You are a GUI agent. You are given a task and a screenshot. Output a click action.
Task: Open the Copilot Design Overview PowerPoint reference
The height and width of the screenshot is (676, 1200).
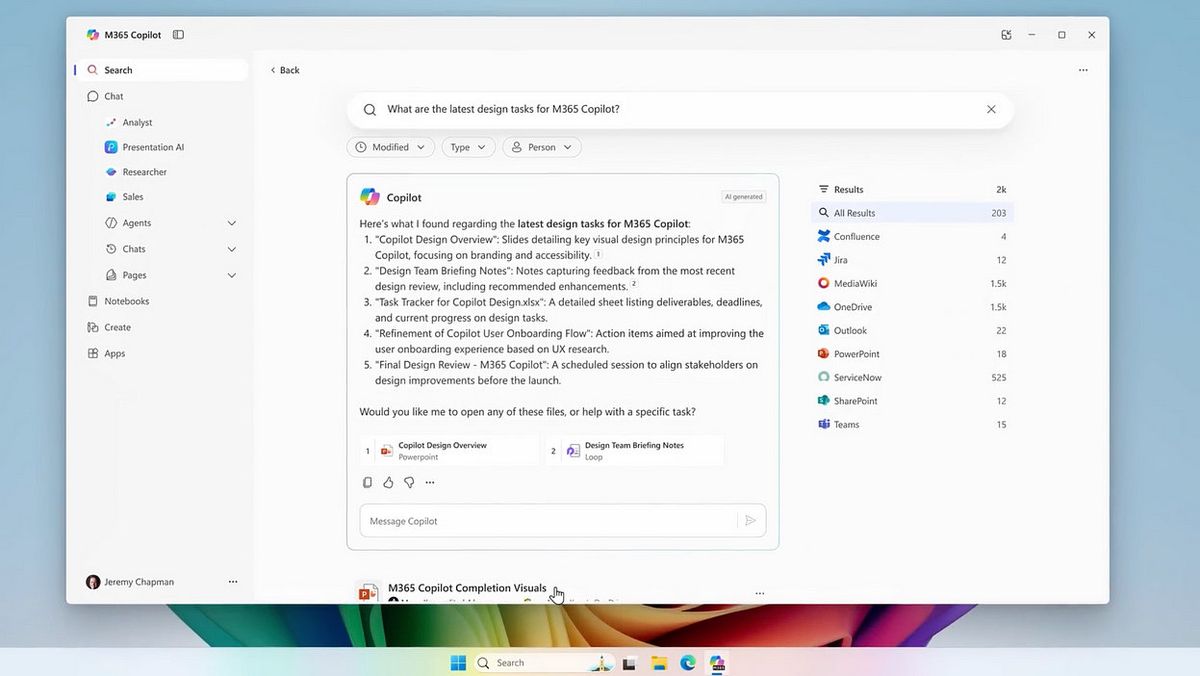450,451
